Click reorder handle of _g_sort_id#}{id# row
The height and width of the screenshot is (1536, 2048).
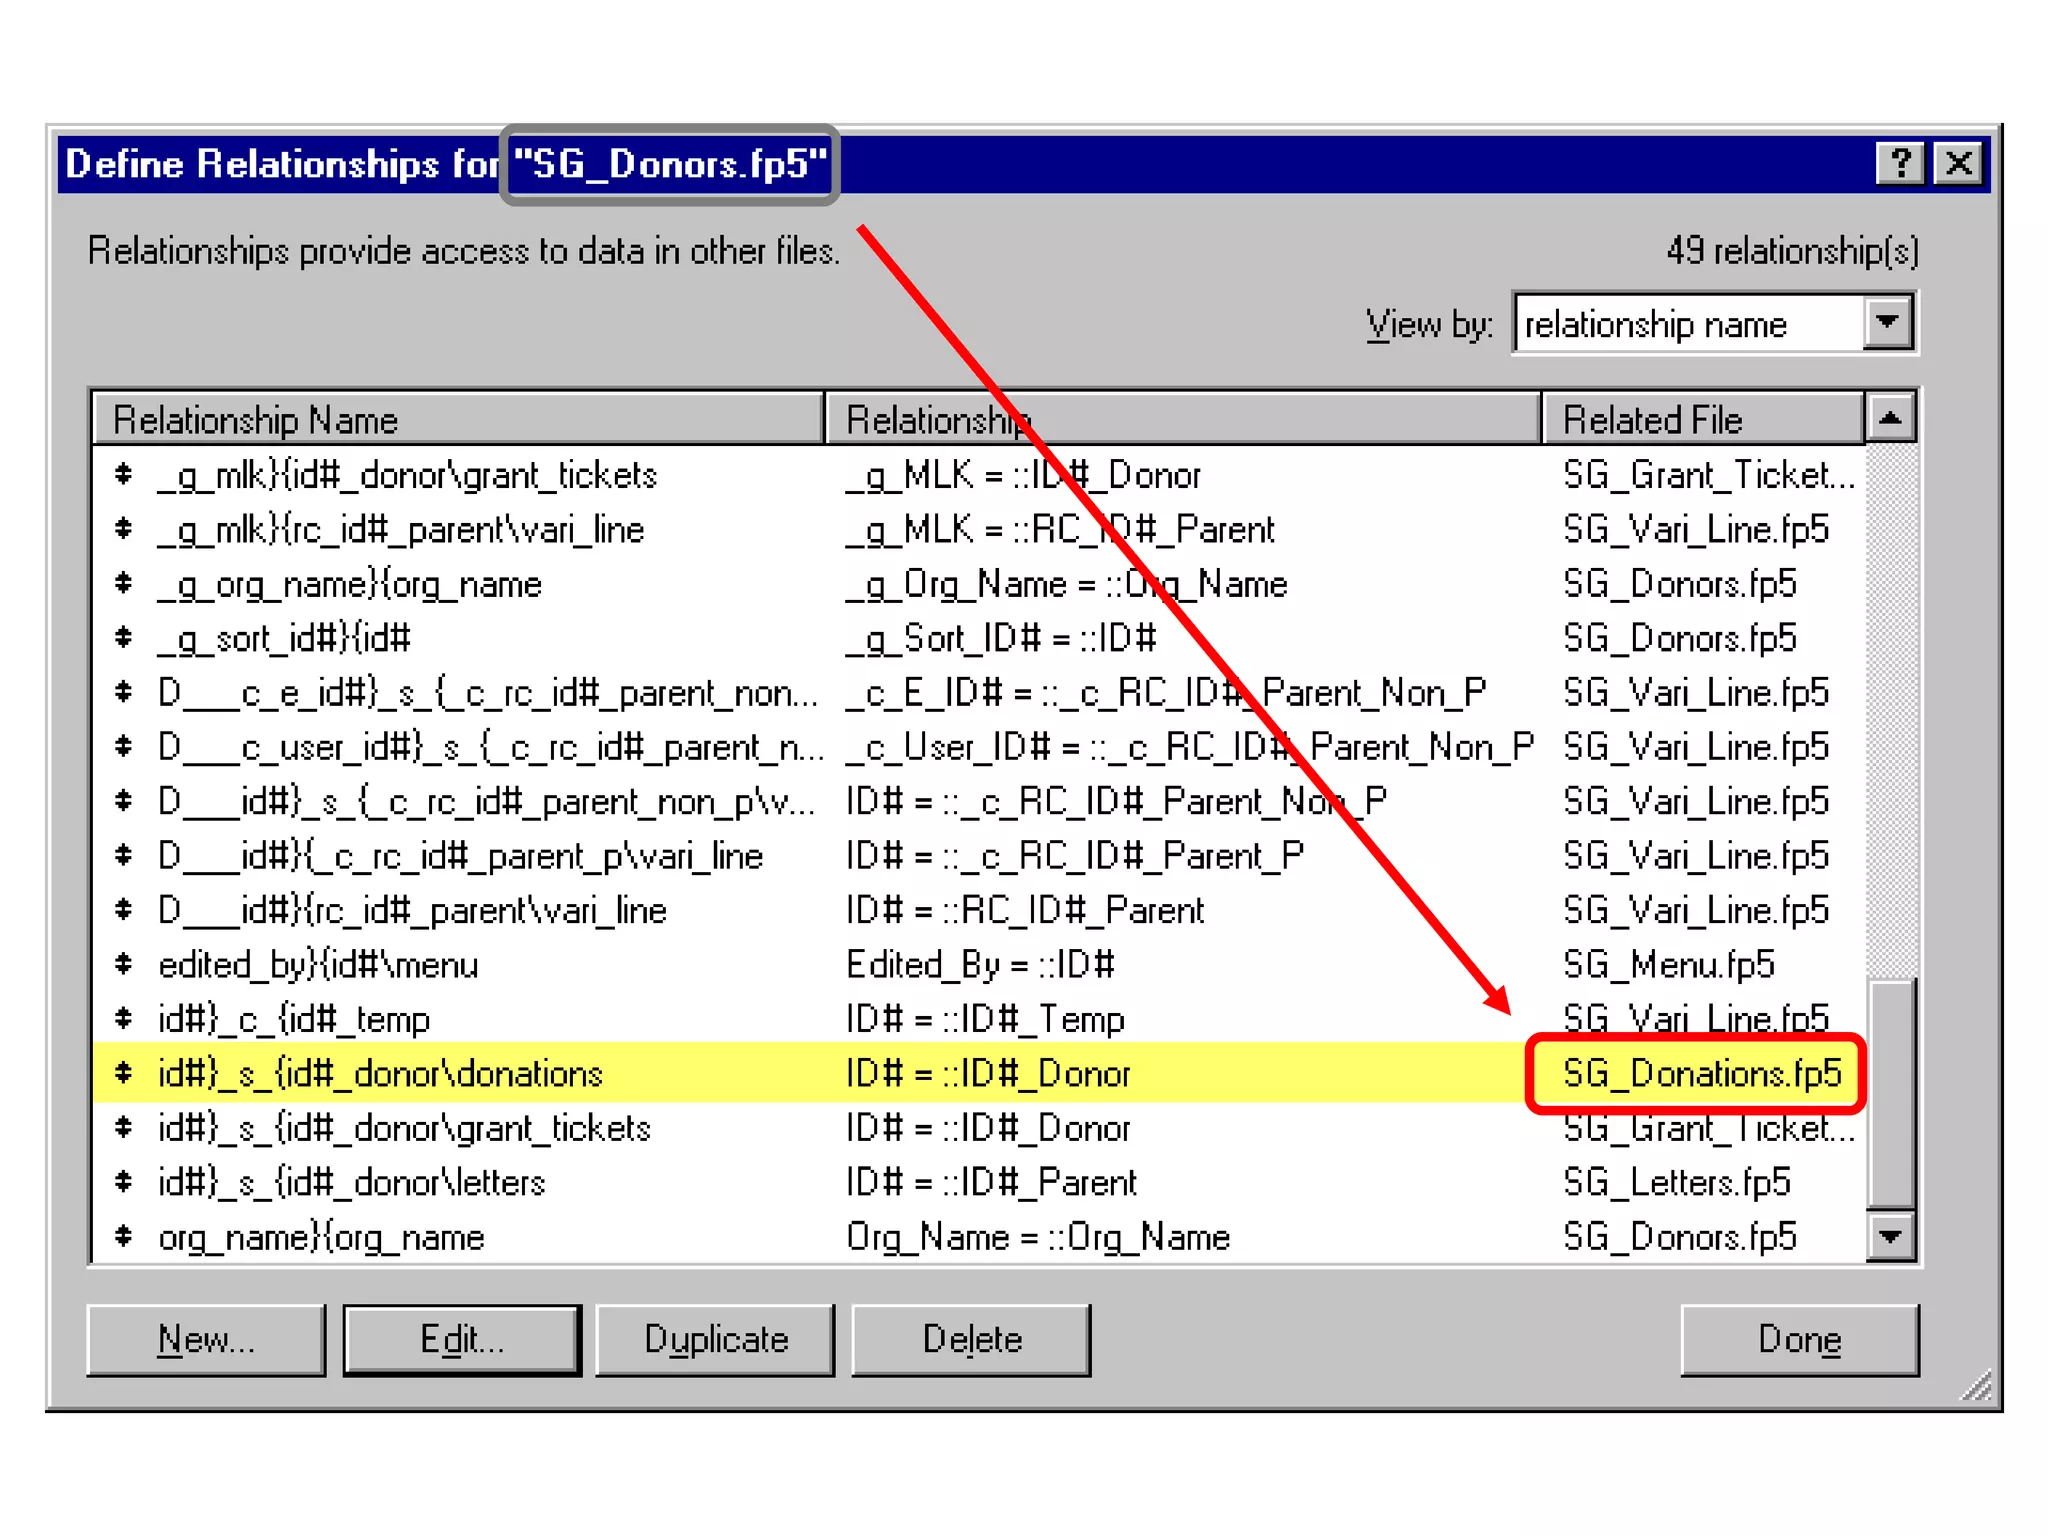[x=124, y=637]
